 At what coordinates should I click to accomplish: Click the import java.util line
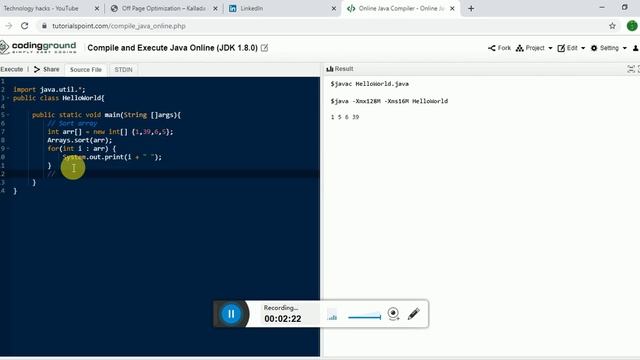pyautogui.click(x=49, y=89)
